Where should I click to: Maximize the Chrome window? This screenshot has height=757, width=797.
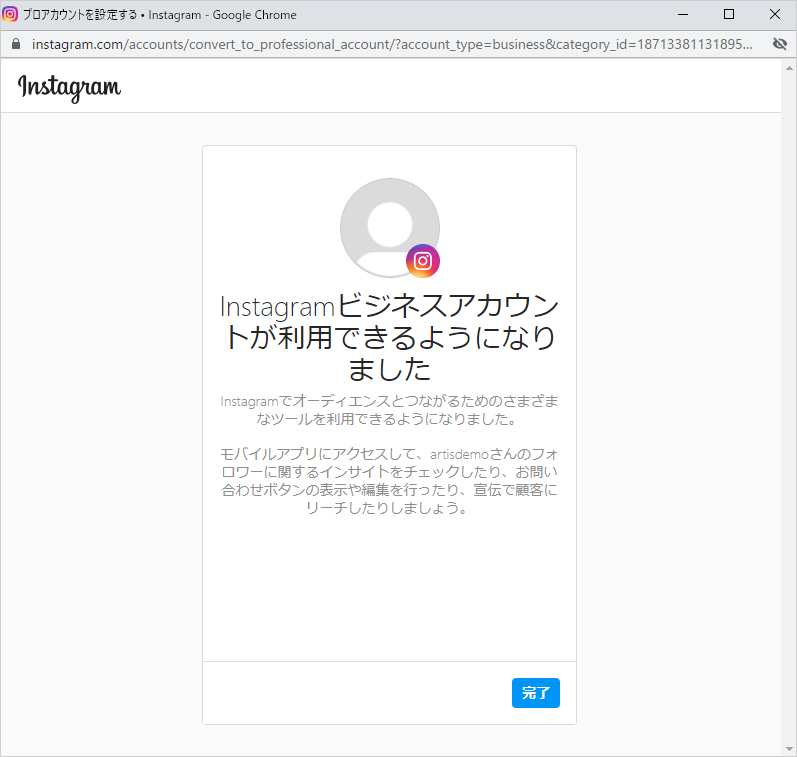pos(728,14)
